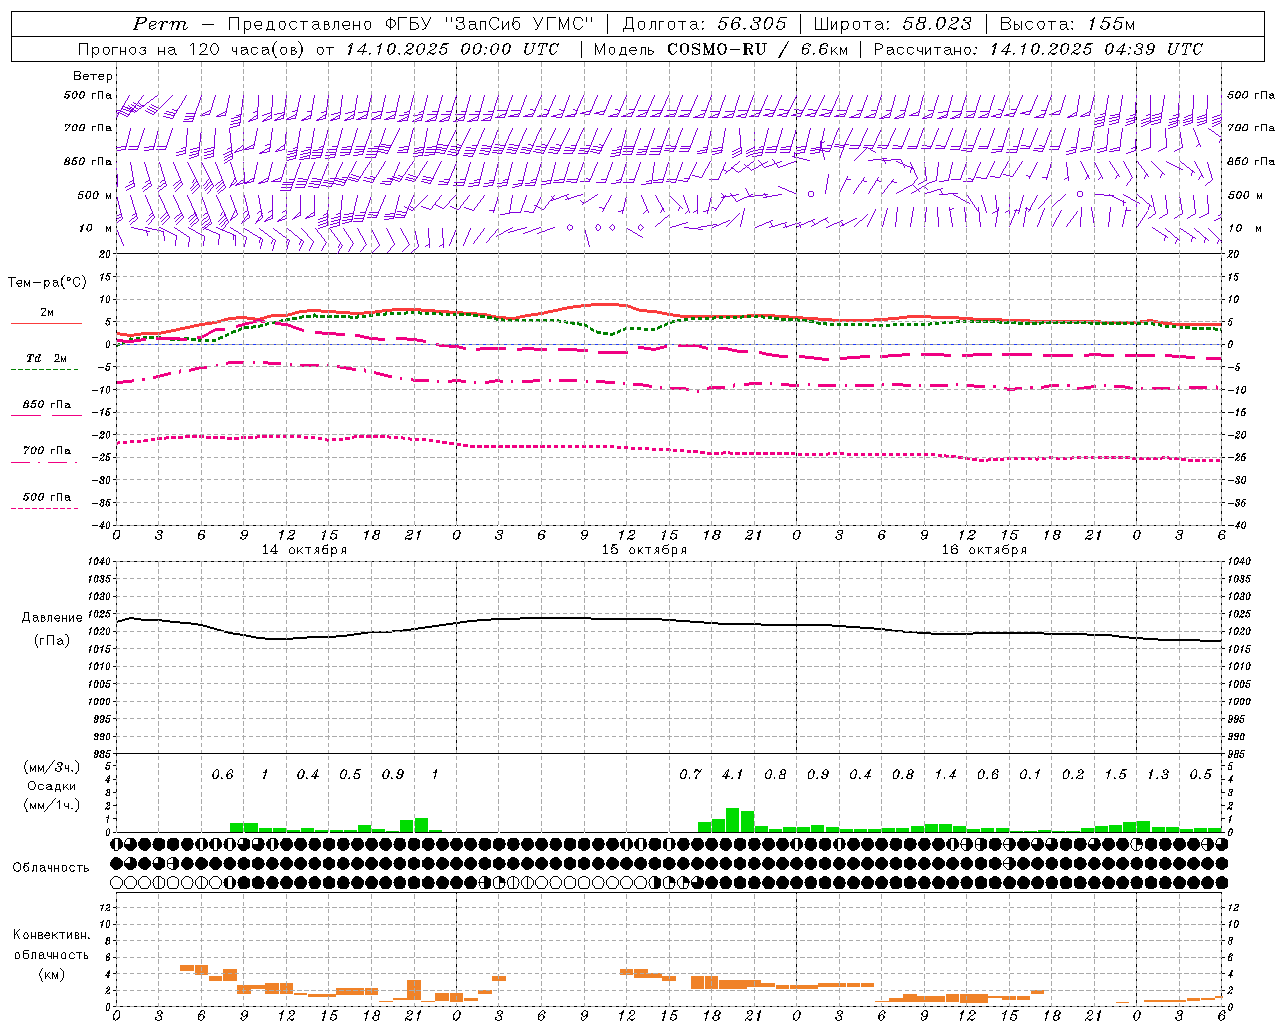Click the precipitation total "0.7"
This screenshot has width=1280, height=1024.
(x=690, y=774)
